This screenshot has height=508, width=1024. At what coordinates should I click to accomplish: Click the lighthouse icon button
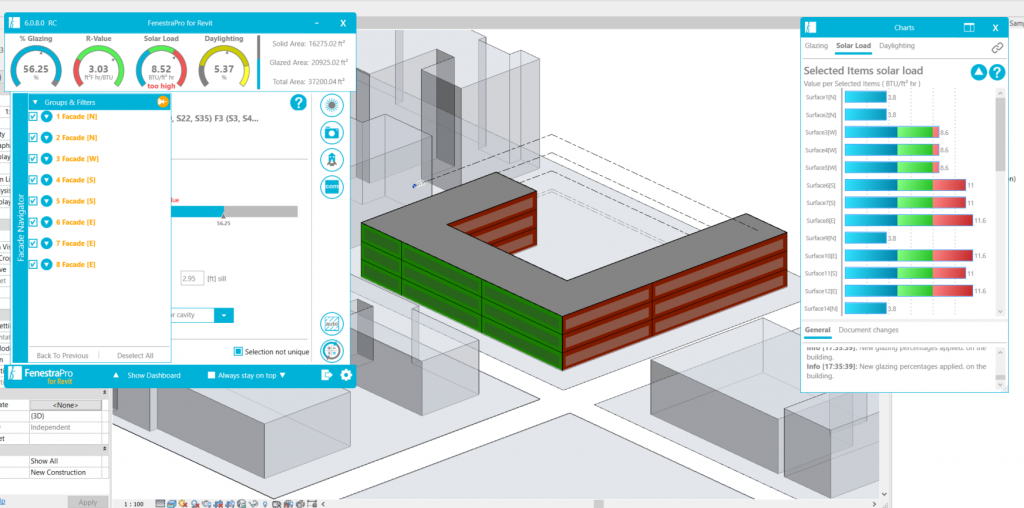coord(332,159)
